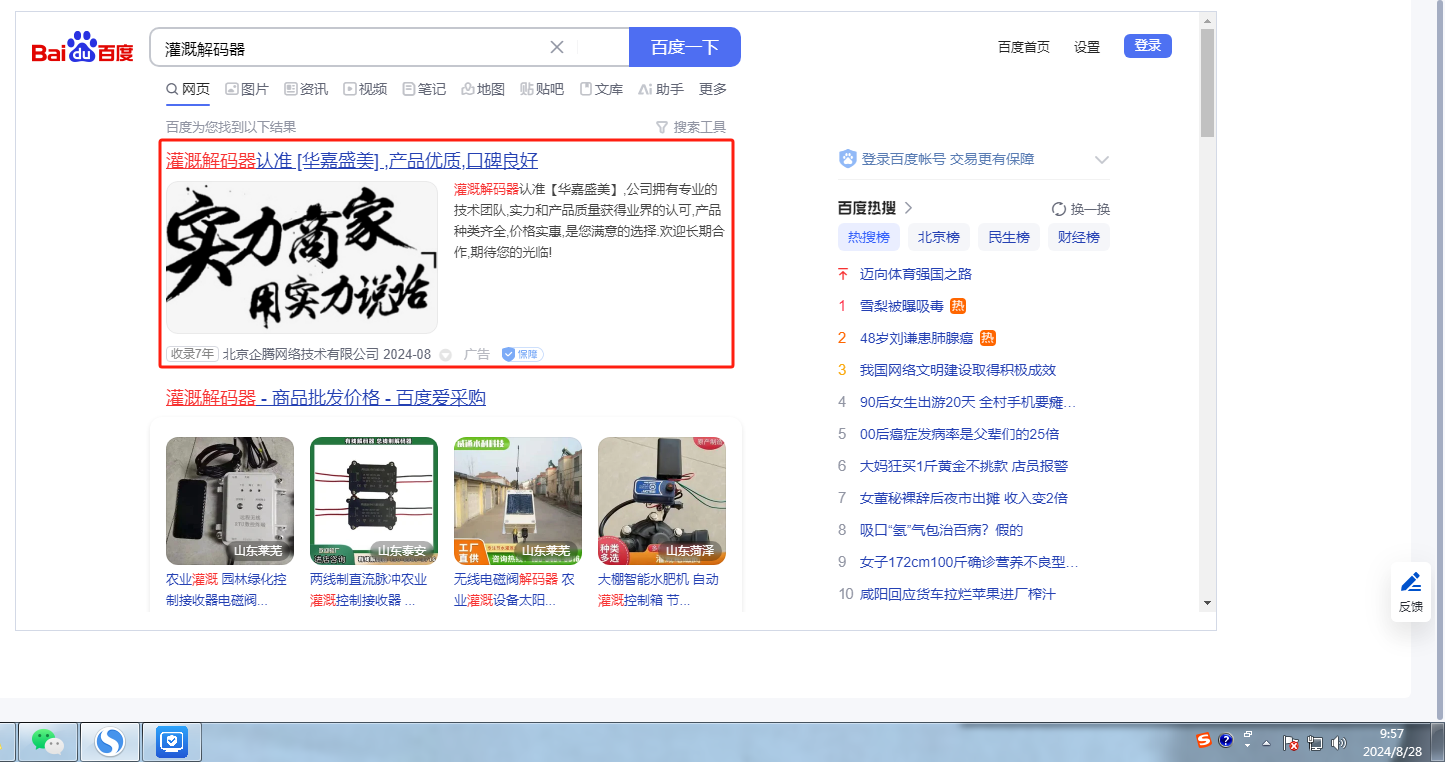Click the volume speaker tray icon
This screenshot has height=762, width=1445.
click(x=1339, y=743)
